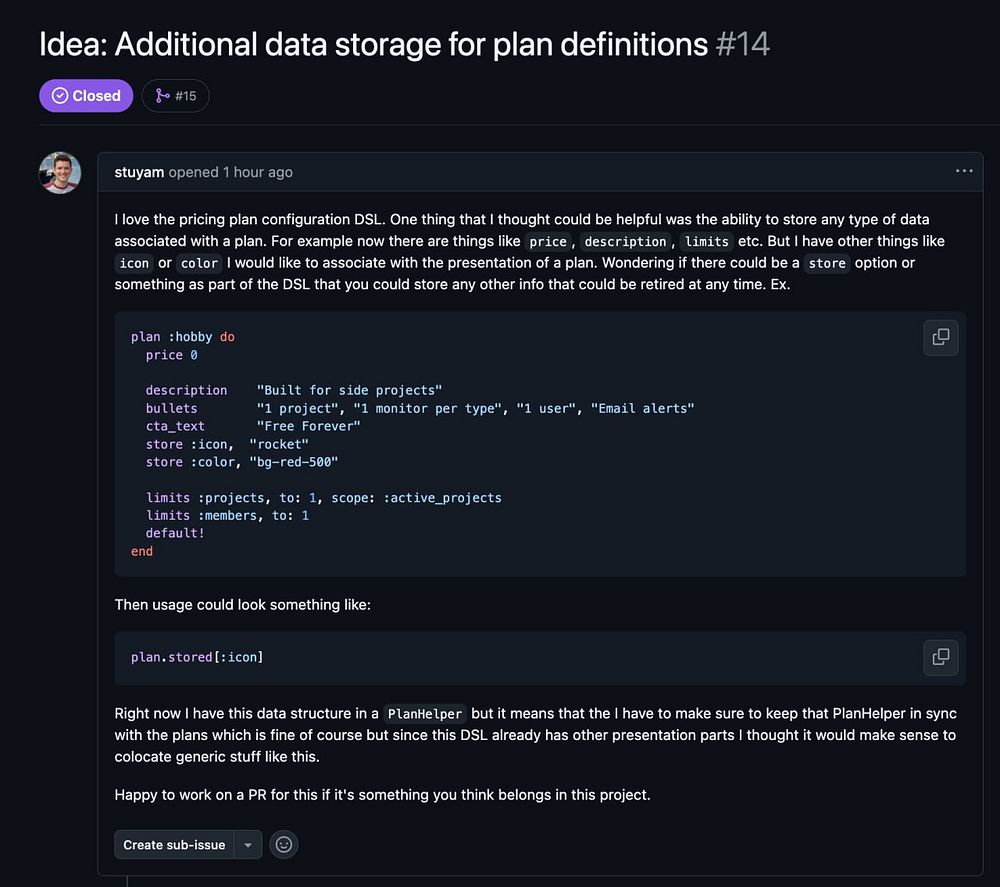The image size is (1000, 887).
Task: Expand the Create sub-issue dropdown arrow
Action: tap(248, 845)
